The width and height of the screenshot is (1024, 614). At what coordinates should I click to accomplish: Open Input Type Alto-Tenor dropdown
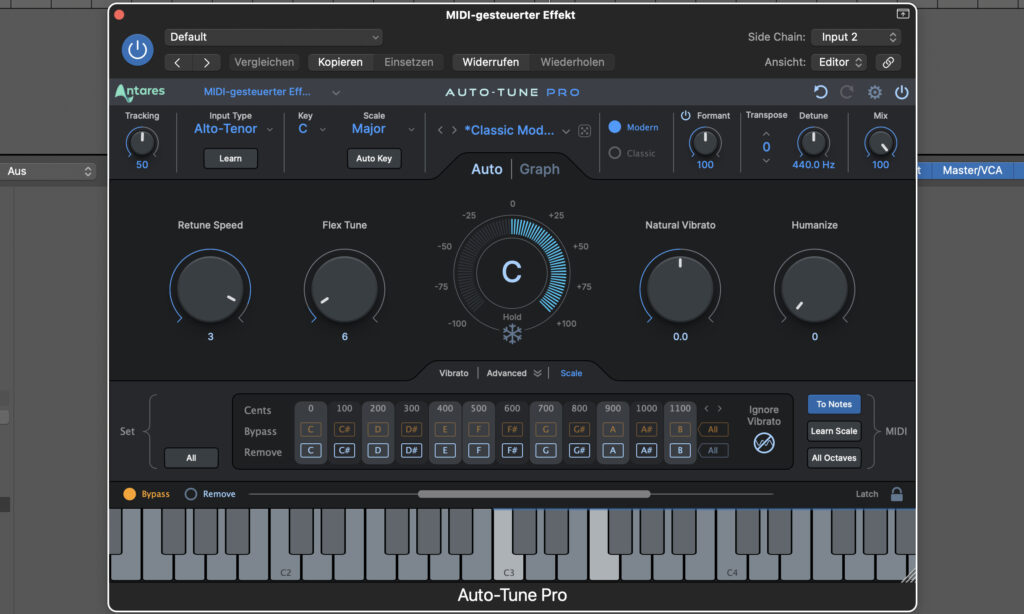tap(233, 129)
